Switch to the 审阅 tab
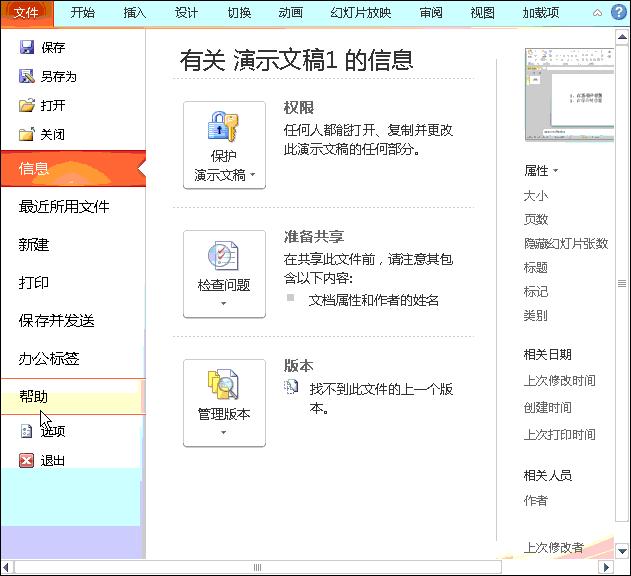The image size is (631, 576). pyautogui.click(x=431, y=12)
